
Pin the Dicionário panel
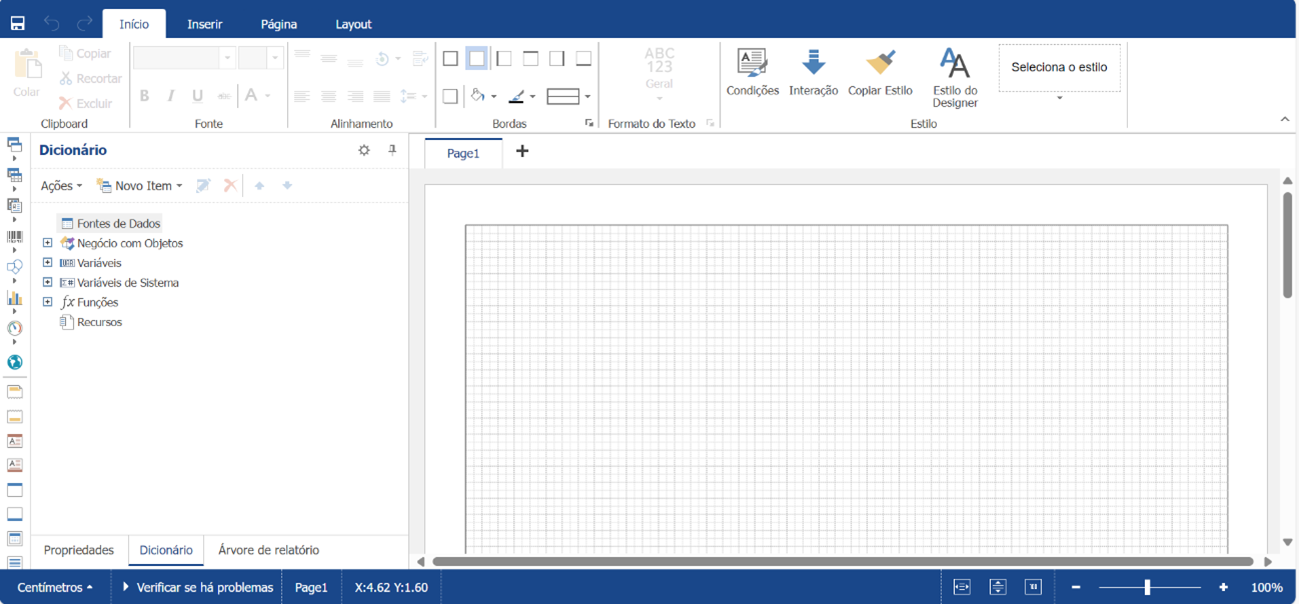tap(392, 150)
